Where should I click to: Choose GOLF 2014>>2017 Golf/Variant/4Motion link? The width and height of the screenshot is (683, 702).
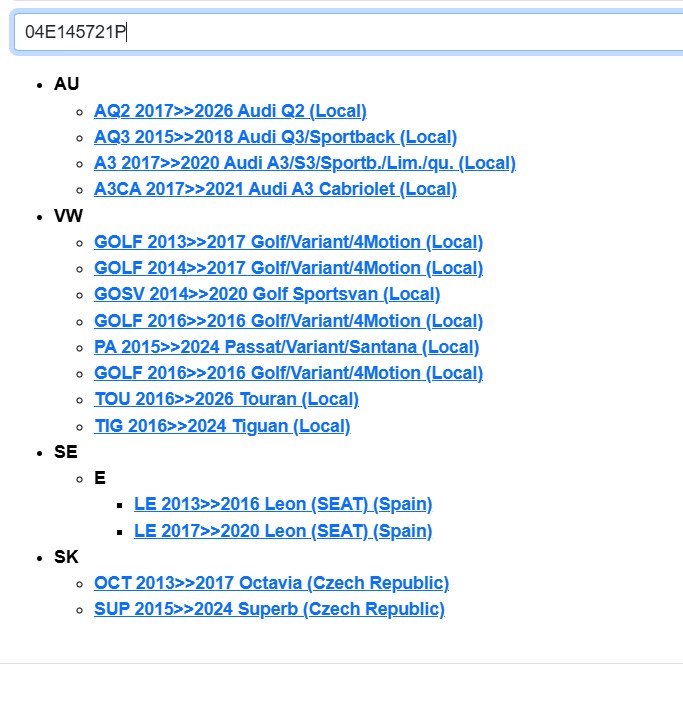(288, 268)
